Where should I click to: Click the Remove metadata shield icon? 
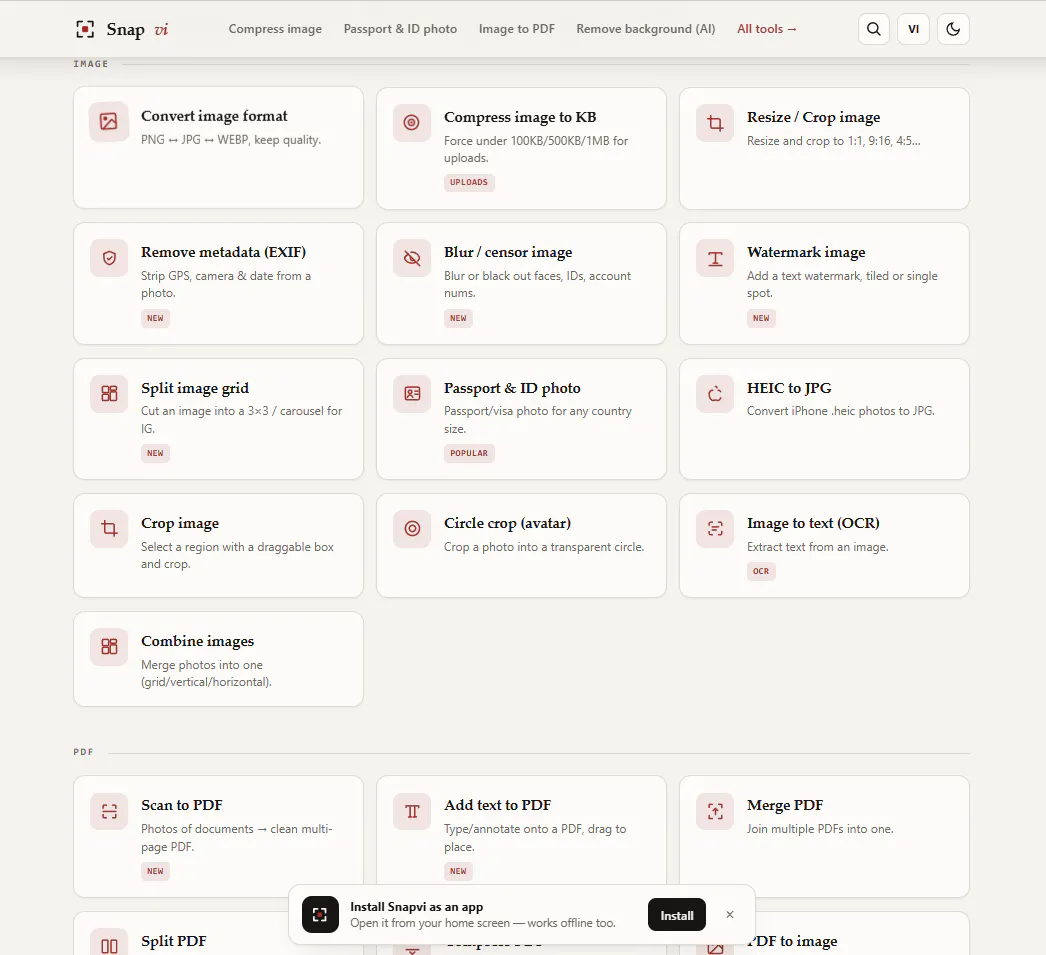(109, 258)
